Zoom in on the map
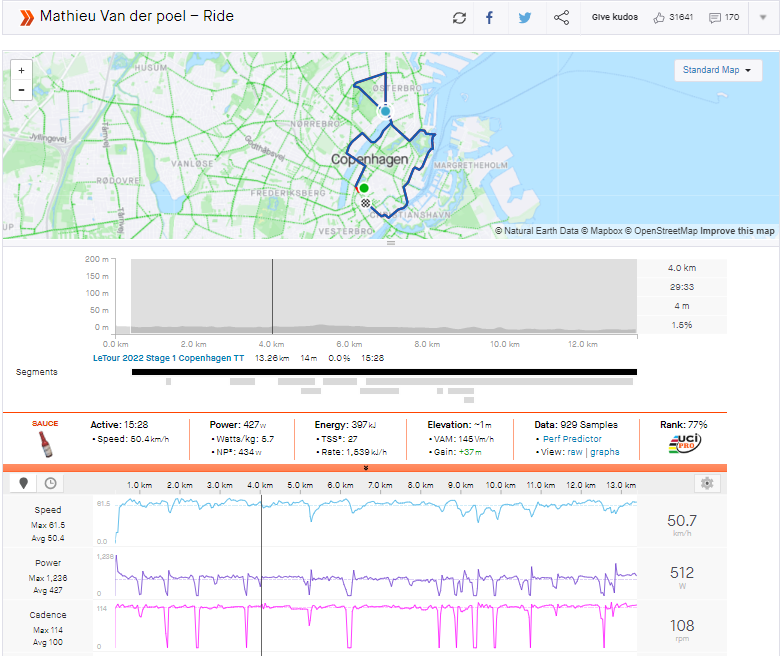Viewport: 781px width, 656px height. tap(21, 71)
